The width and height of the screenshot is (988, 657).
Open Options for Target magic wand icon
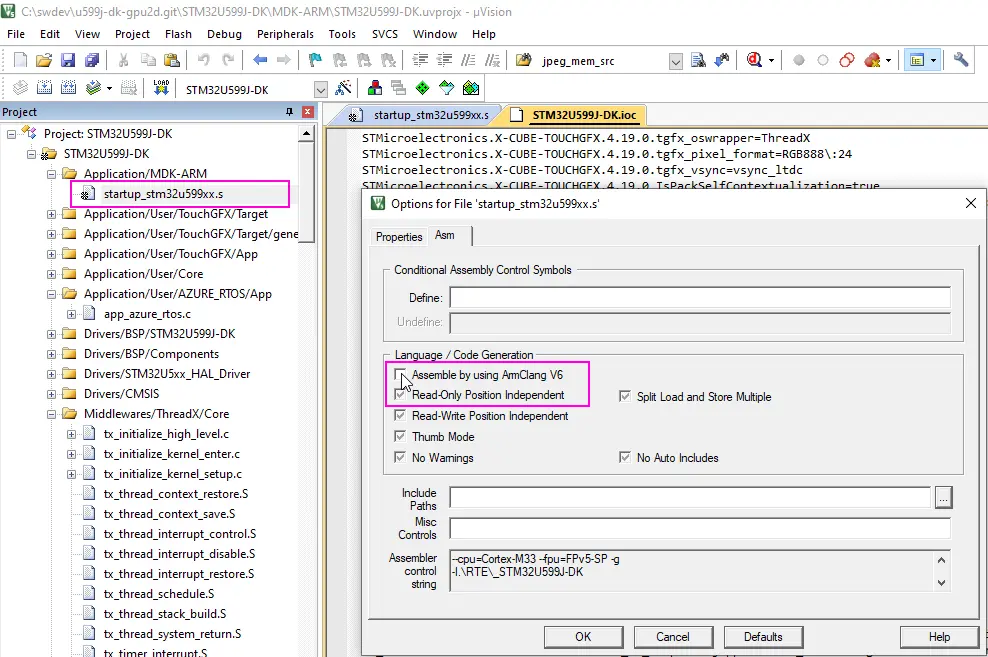pyautogui.click(x=343, y=89)
